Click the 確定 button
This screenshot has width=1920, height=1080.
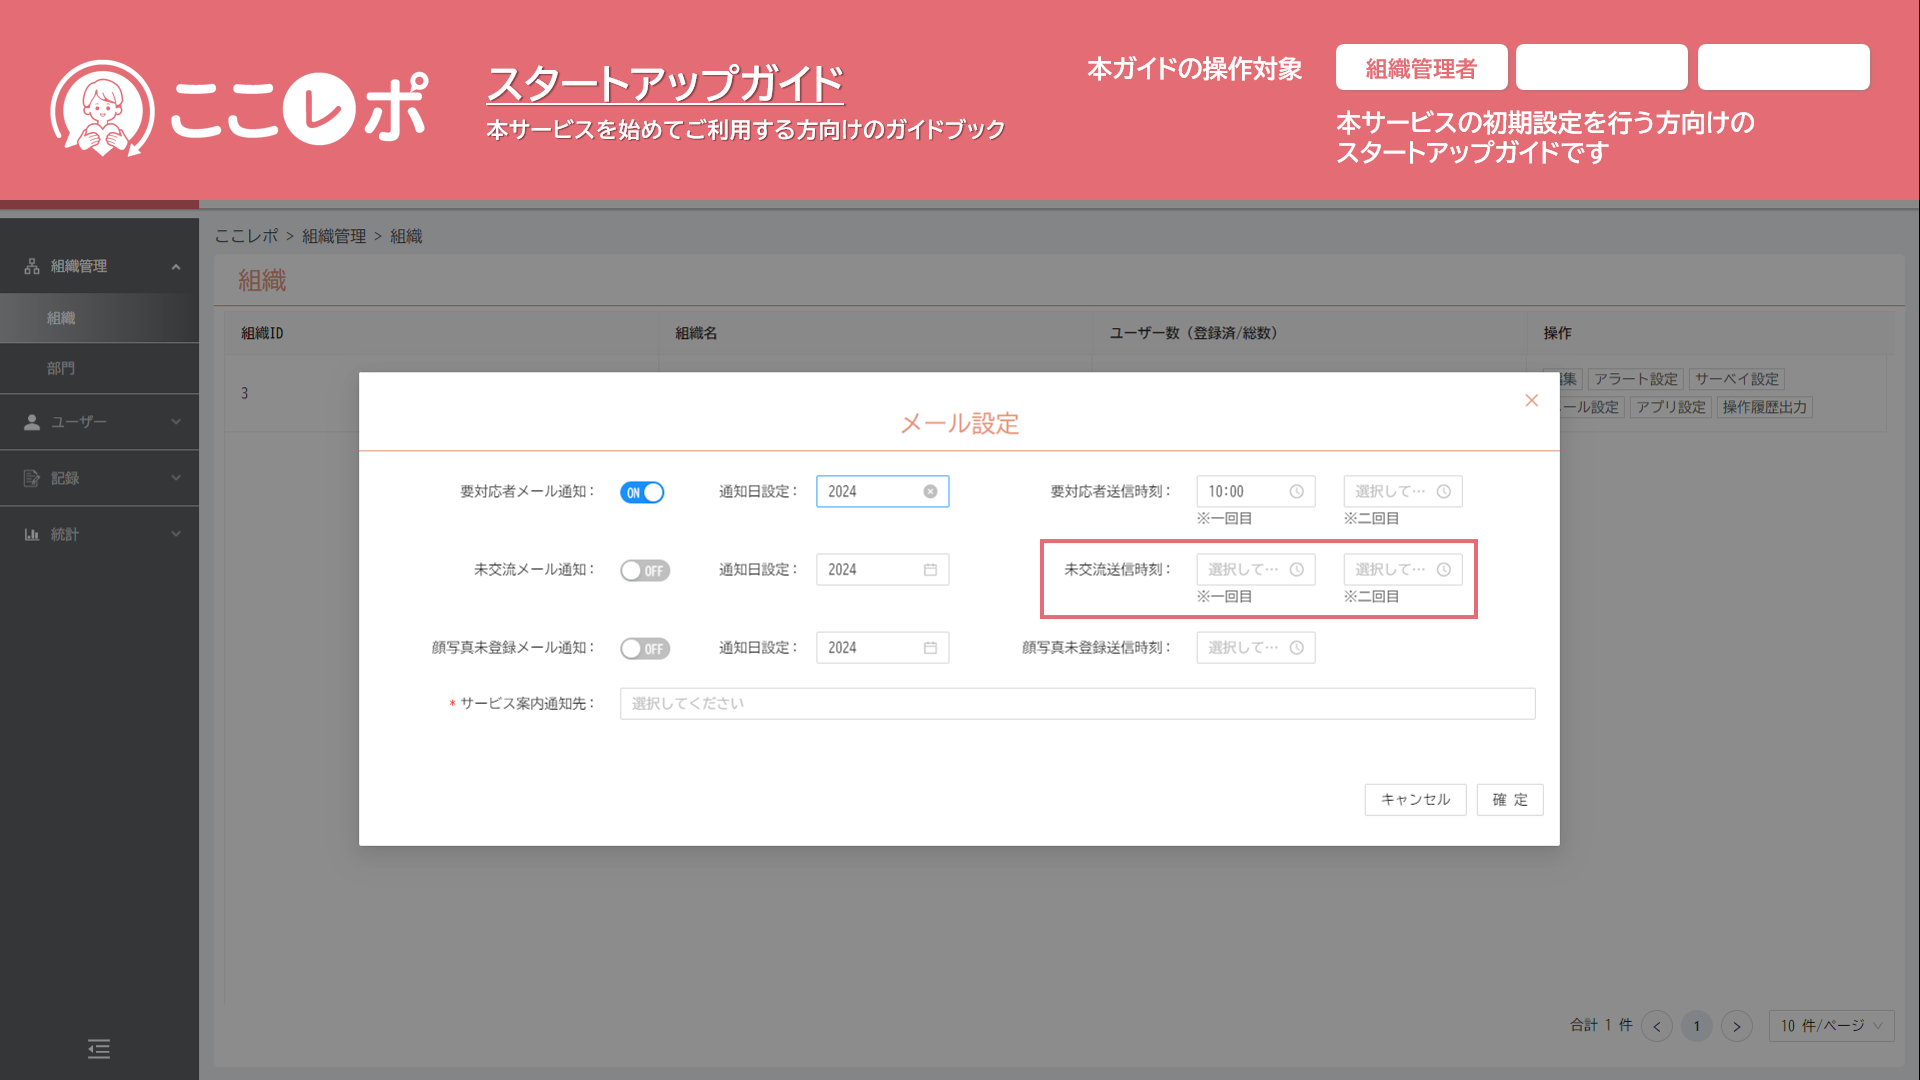(1509, 799)
